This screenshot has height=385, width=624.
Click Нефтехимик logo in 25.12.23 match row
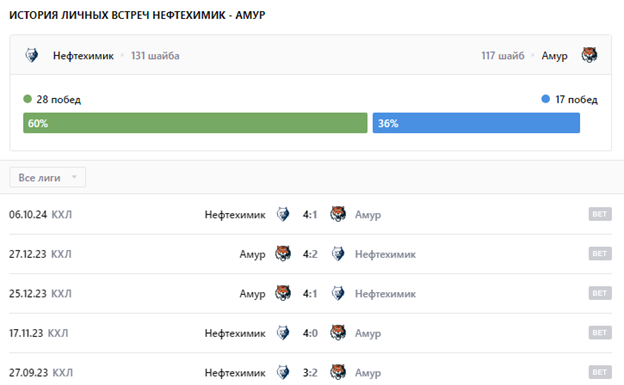point(338,293)
